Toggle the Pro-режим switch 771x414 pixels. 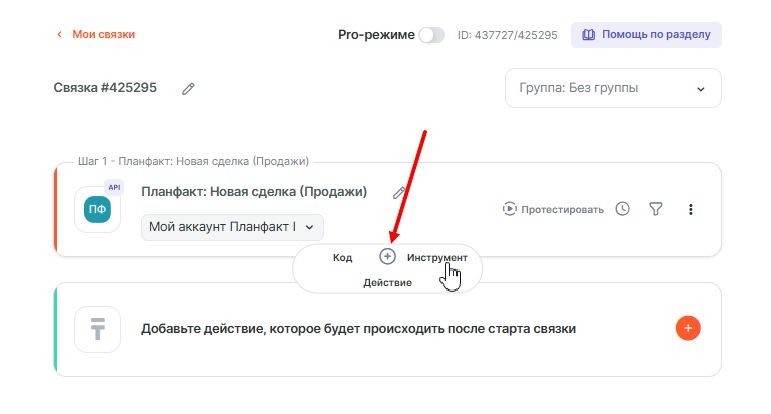(431, 35)
